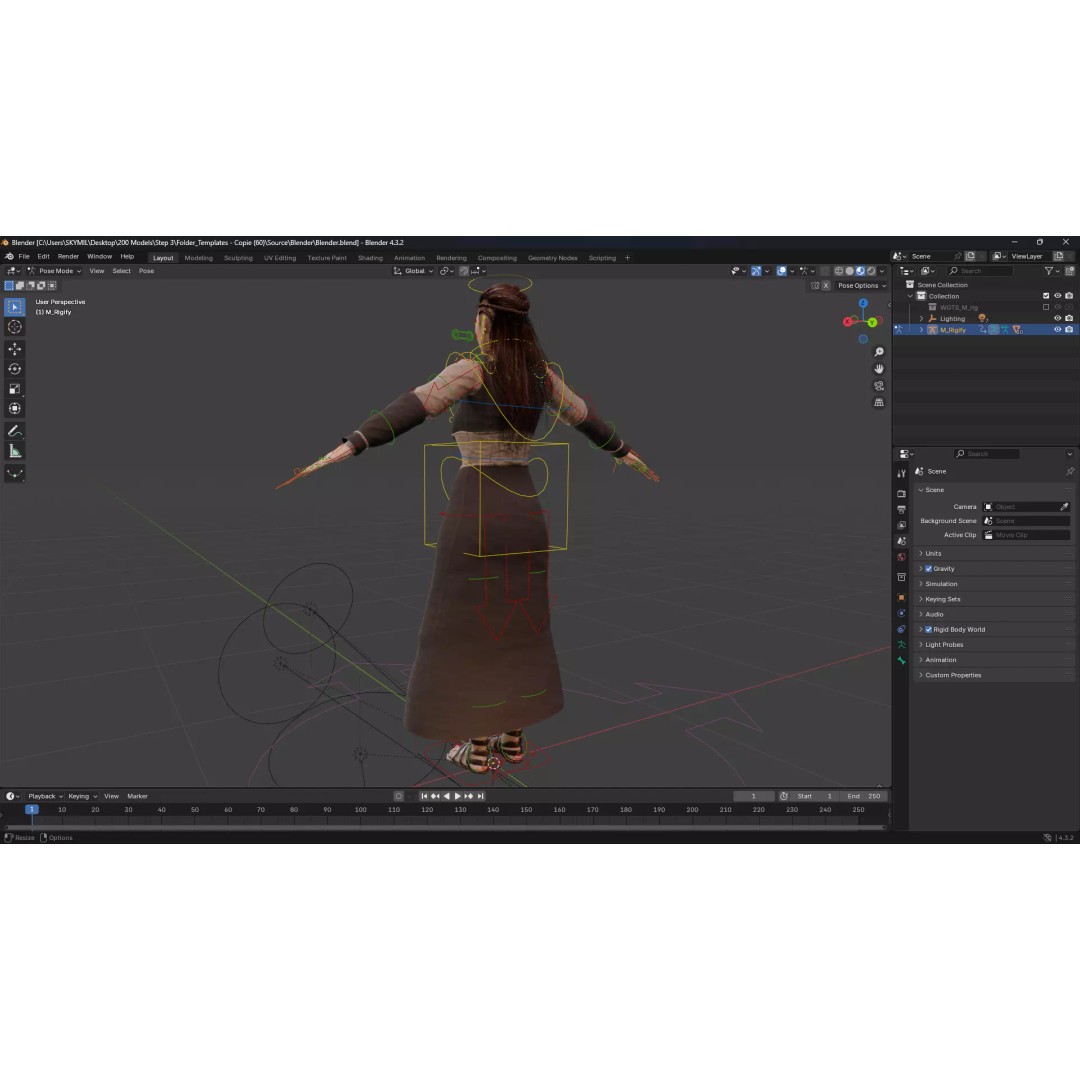Screen dimensions: 1080x1080
Task: Open the Tool properties tab
Action: click(901, 474)
